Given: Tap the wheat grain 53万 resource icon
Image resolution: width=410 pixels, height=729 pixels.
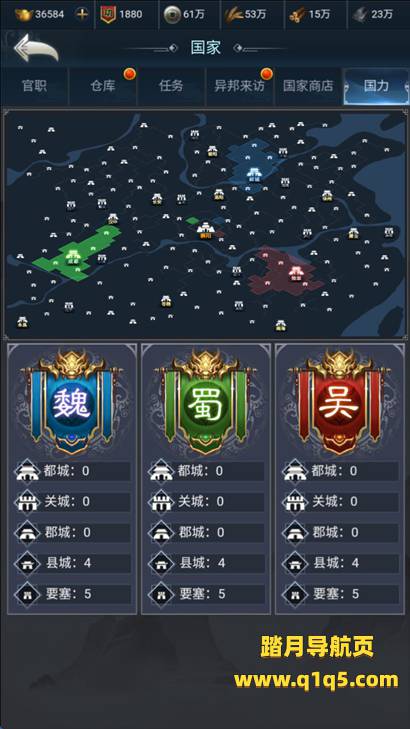Looking at the screenshot, I should coord(232,14).
